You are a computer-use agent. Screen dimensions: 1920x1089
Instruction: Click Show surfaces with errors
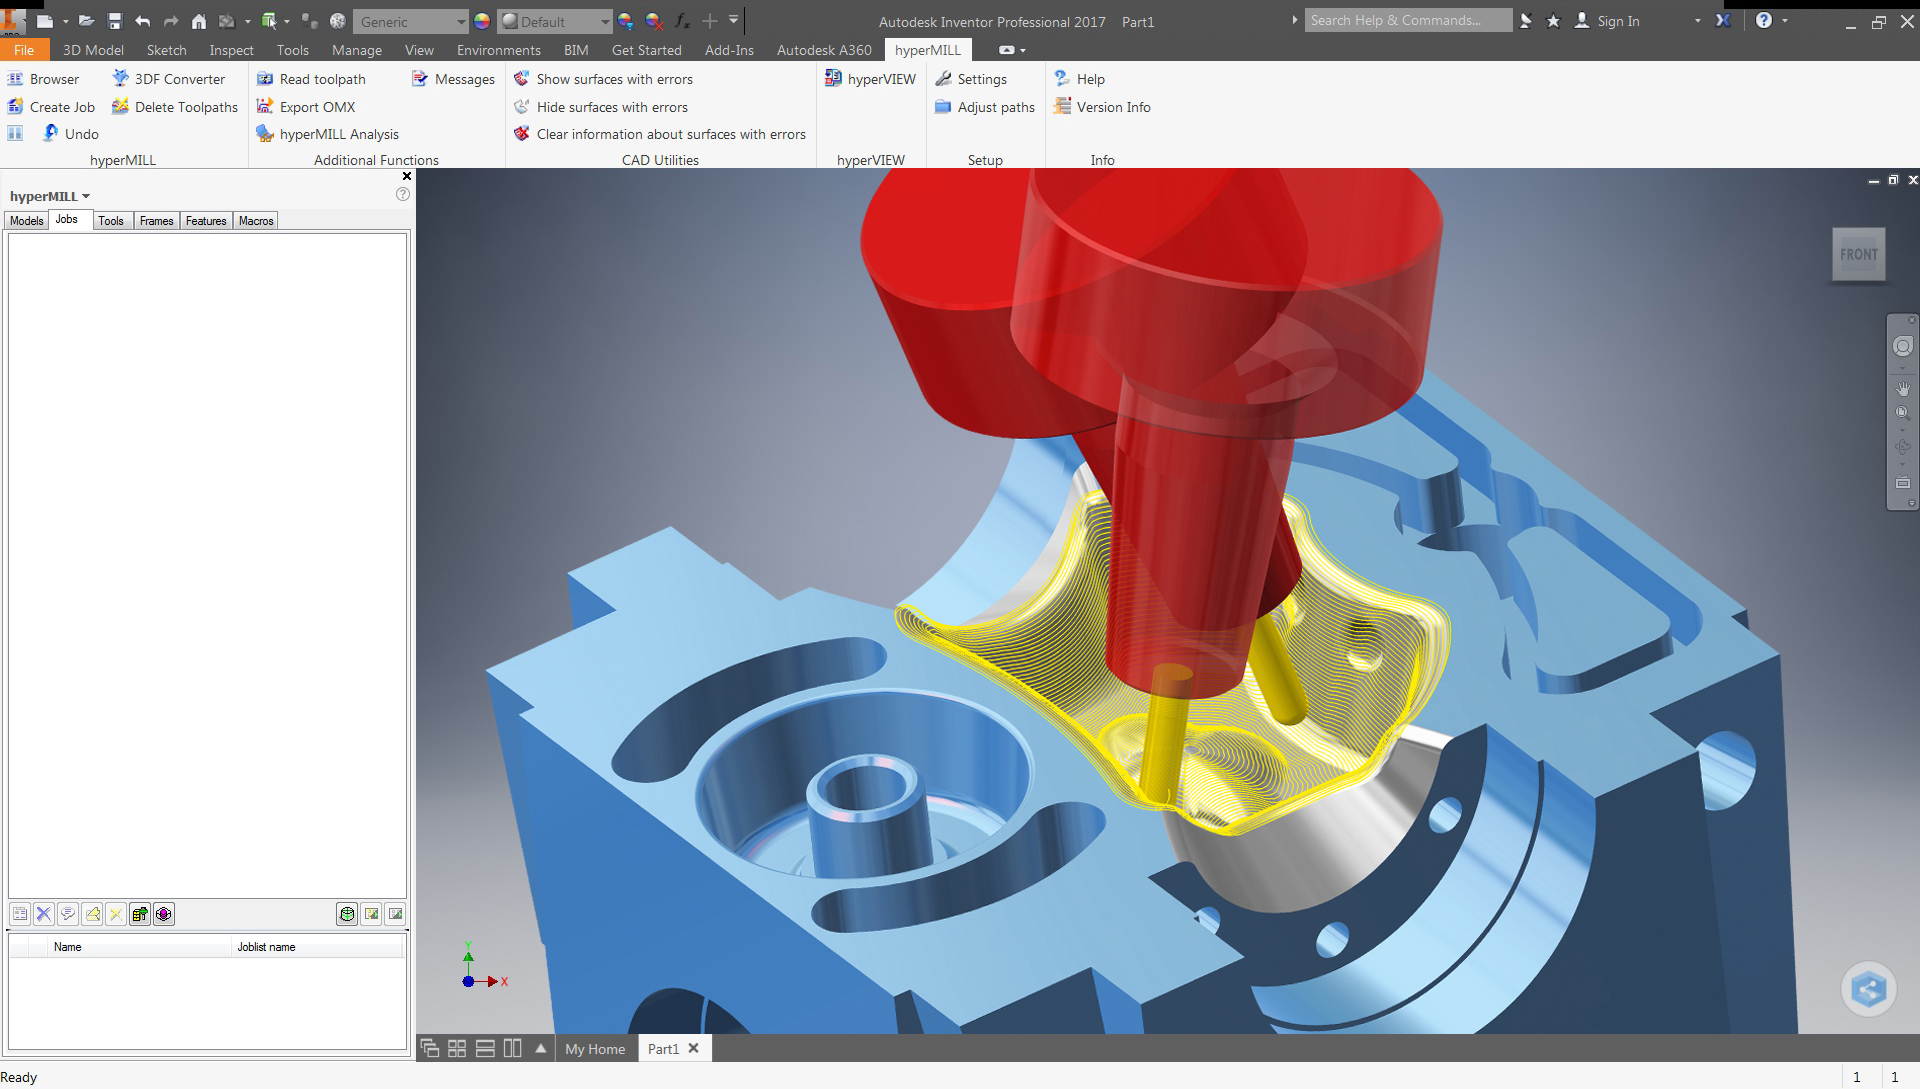(x=614, y=79)
